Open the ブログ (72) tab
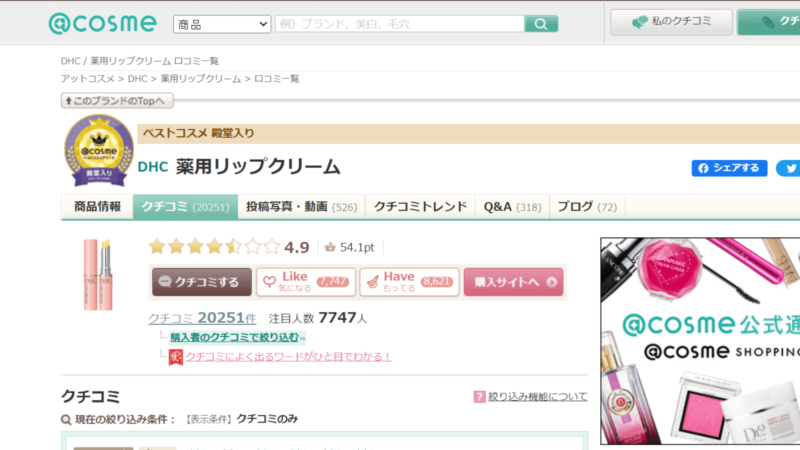This screenshot has height=450, width=800. pos(587,207)
